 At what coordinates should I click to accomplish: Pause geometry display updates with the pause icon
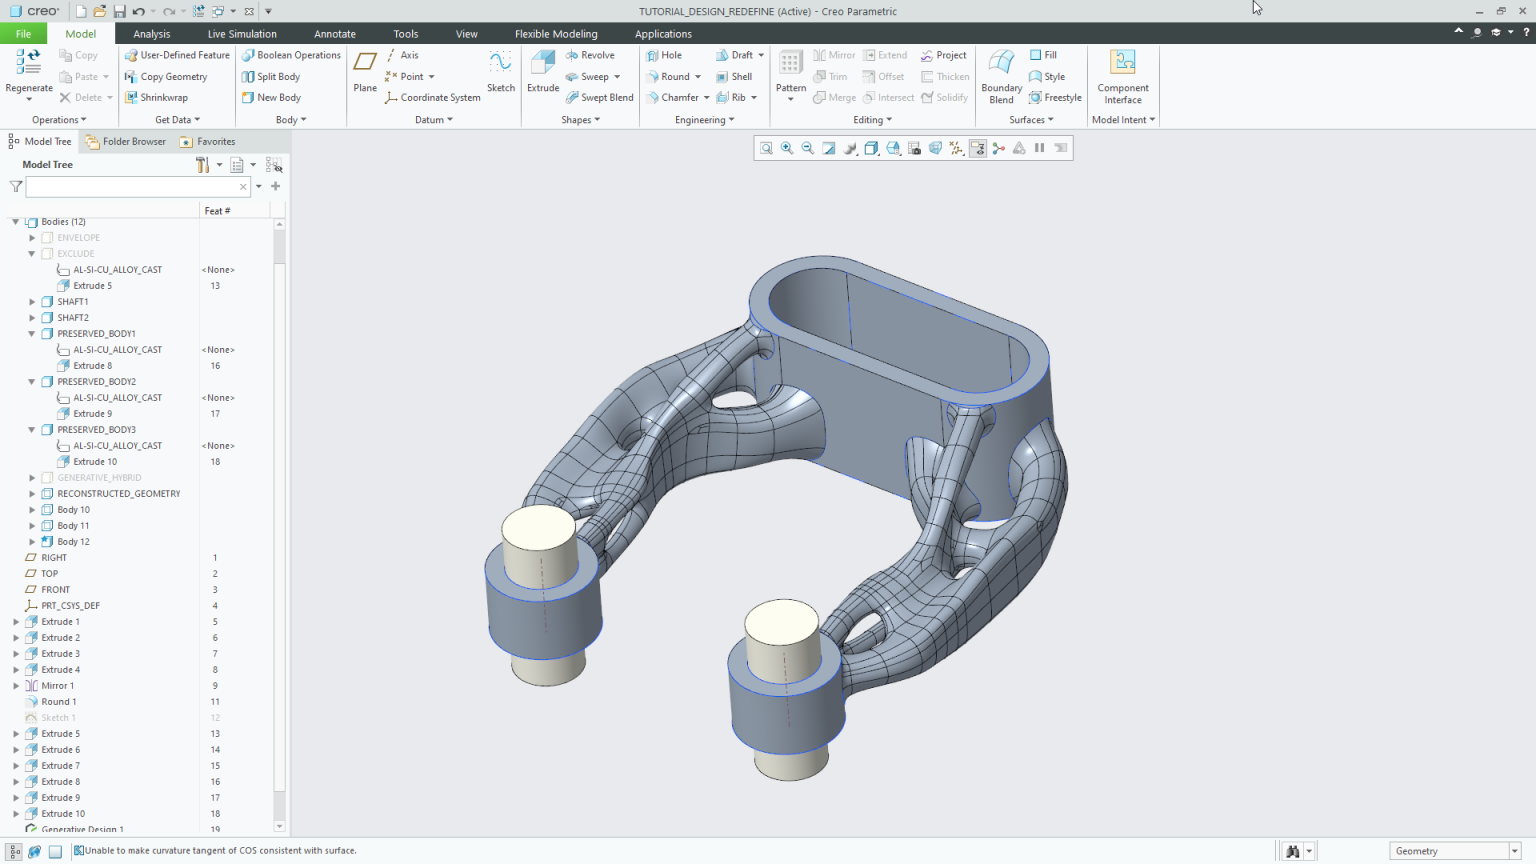coord(1040,148)
